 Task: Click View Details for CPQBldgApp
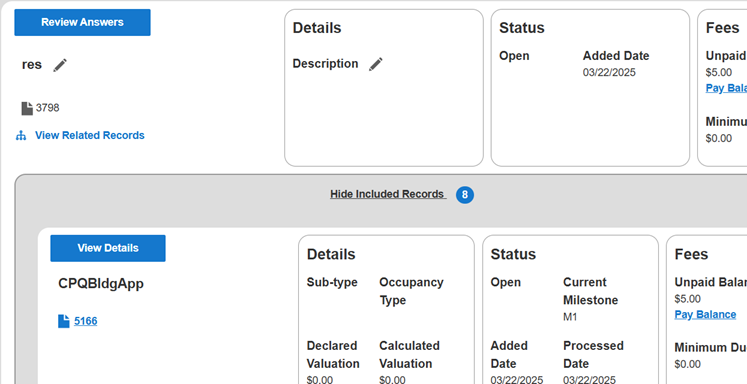coord(108,248)
